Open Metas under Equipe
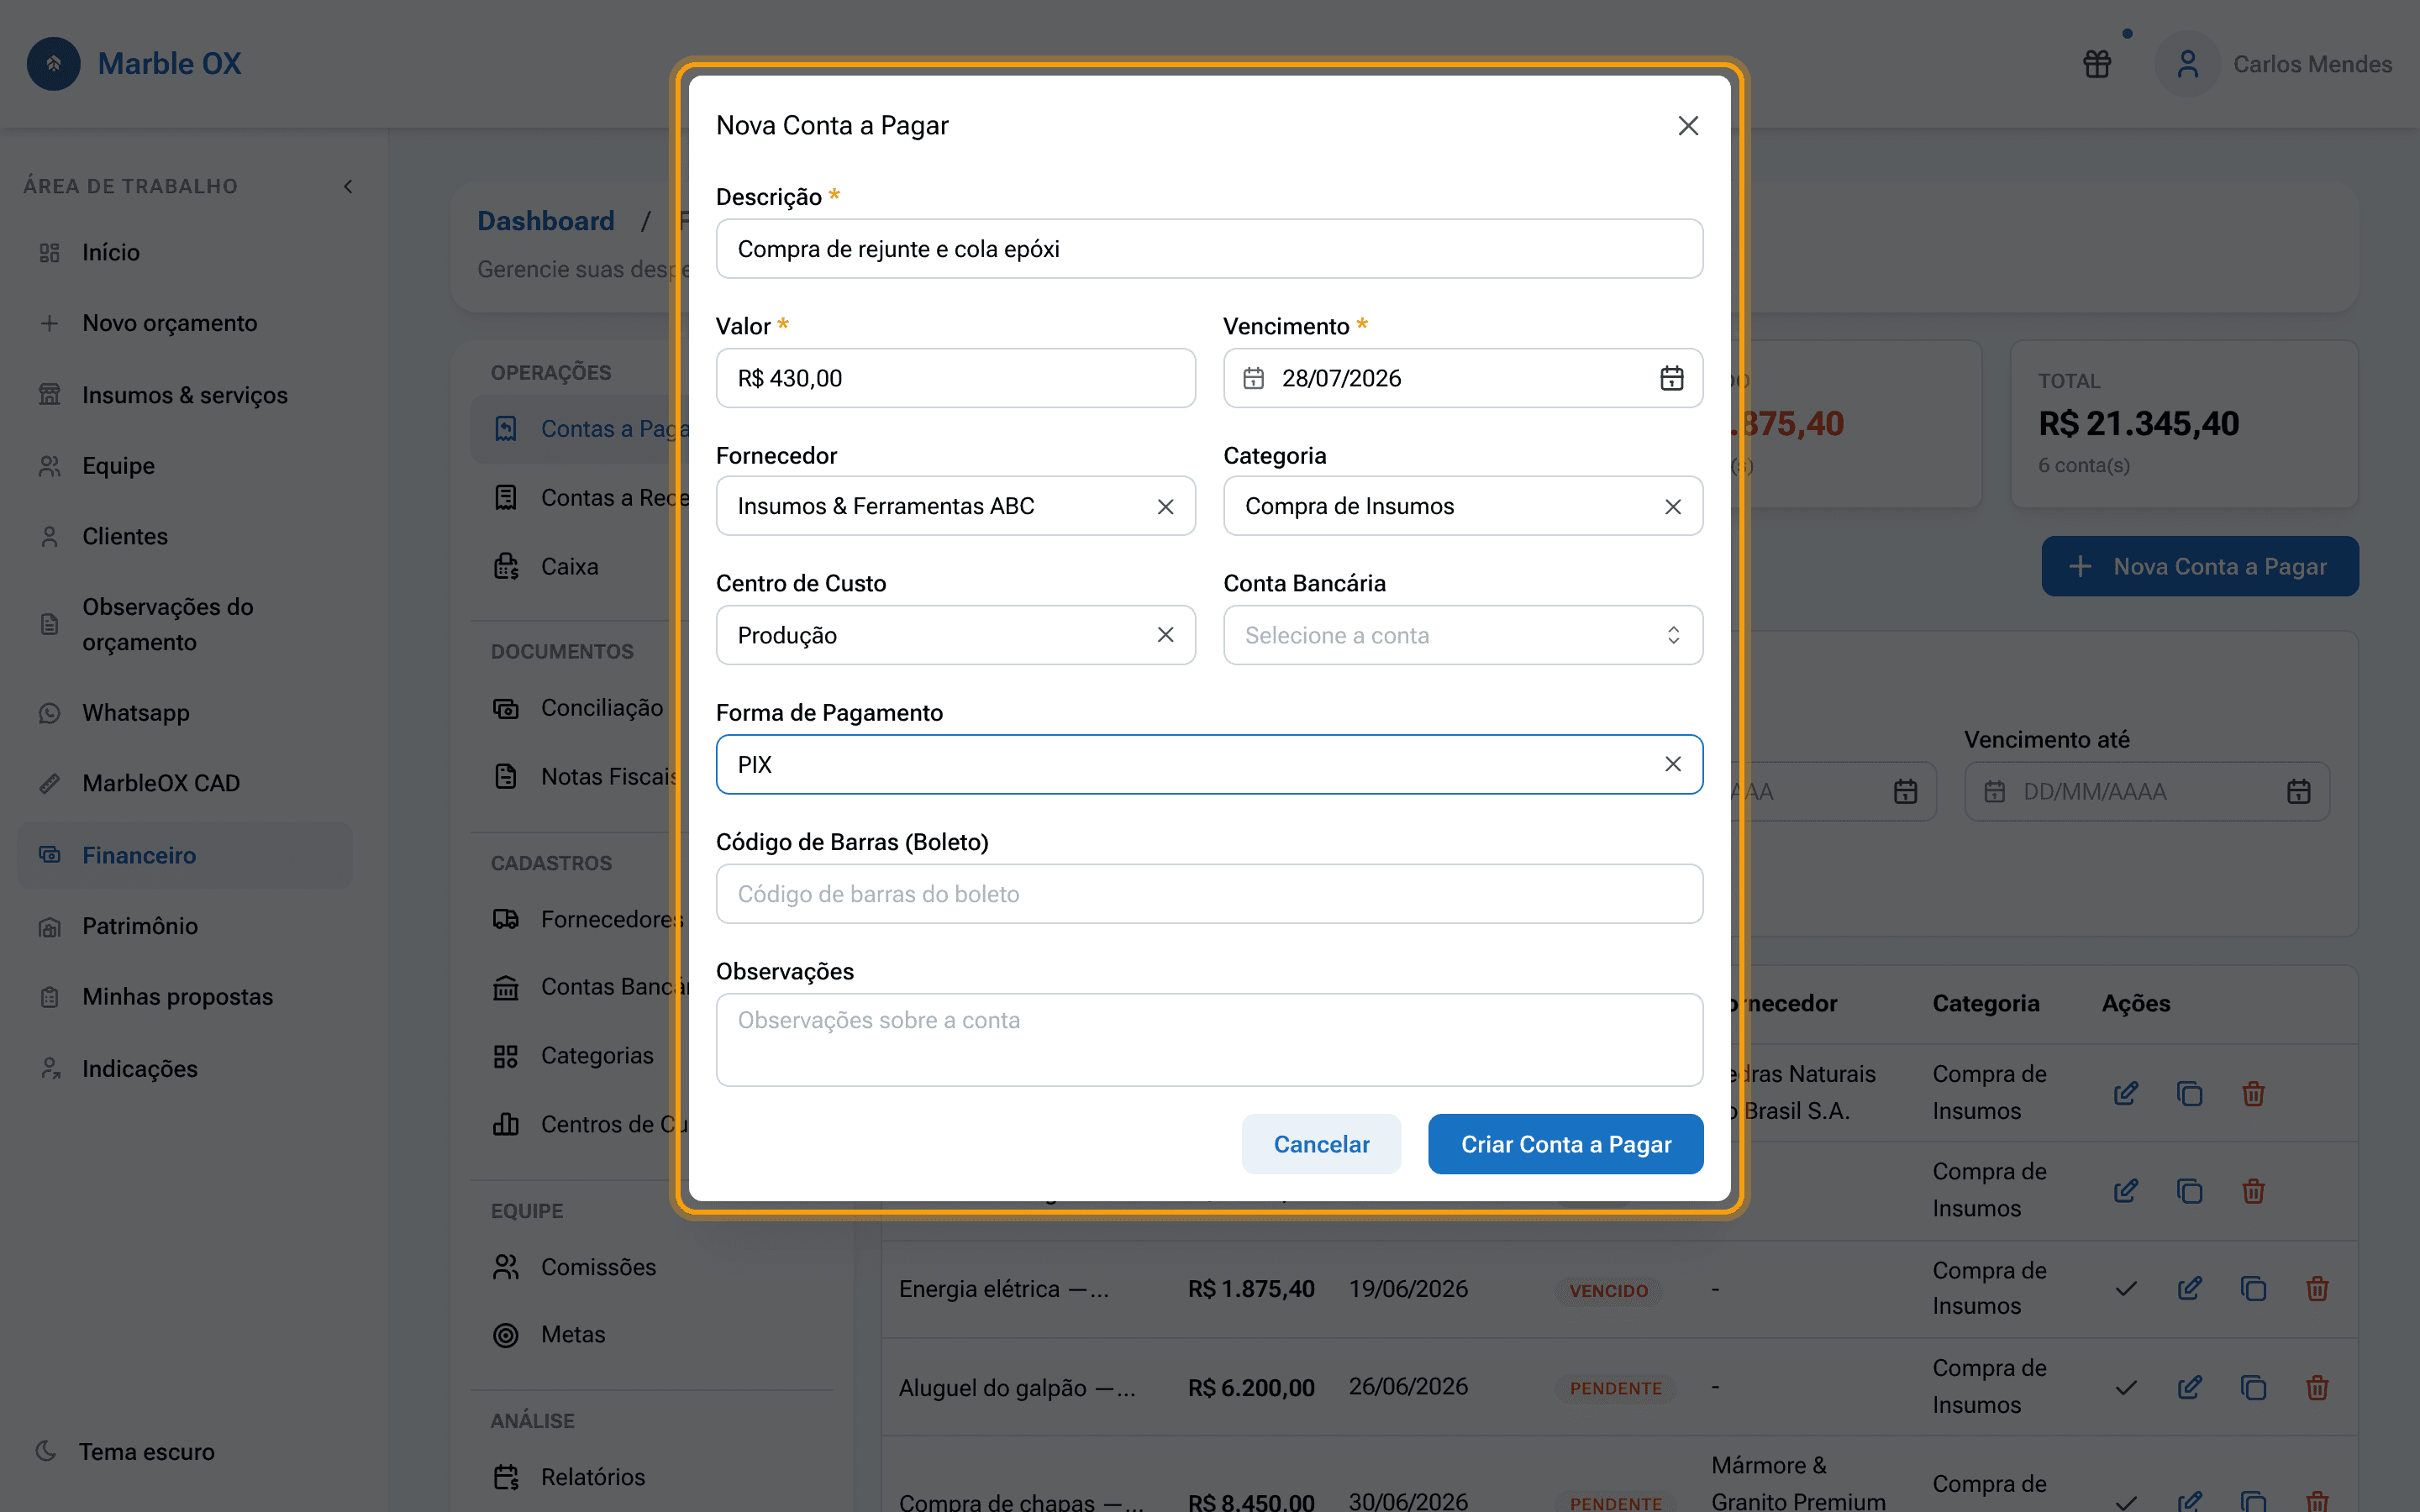This screenshot has width=2420, height=1512. tap(652, 1335)
